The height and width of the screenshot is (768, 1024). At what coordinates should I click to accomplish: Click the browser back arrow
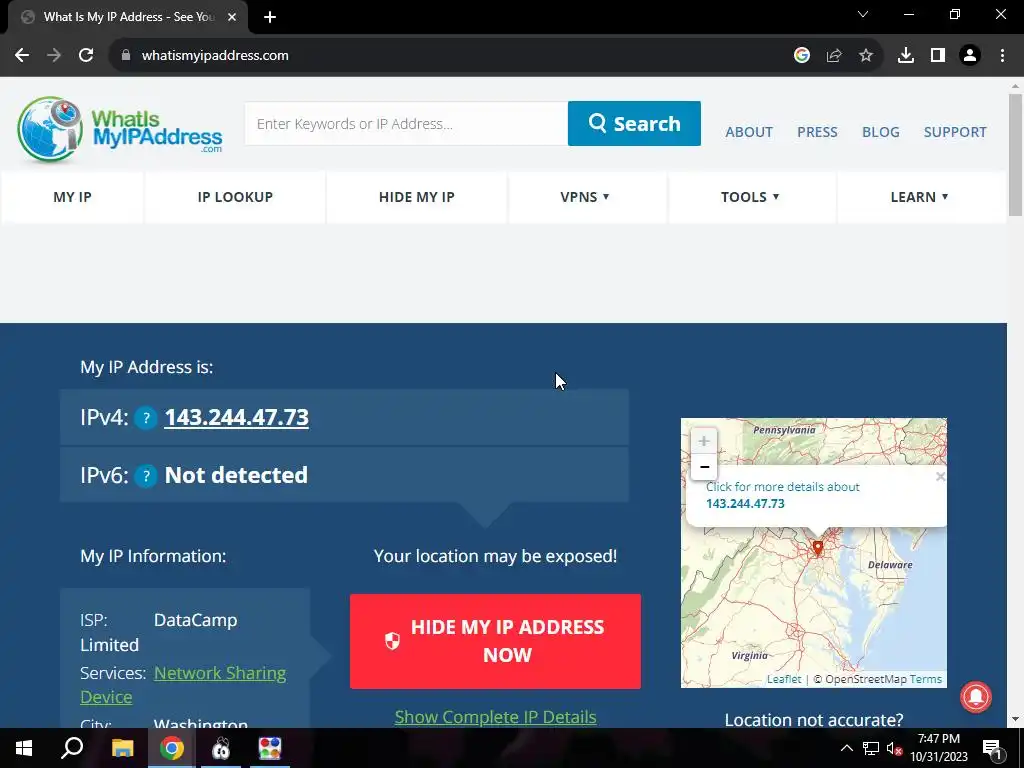(22, 56)
